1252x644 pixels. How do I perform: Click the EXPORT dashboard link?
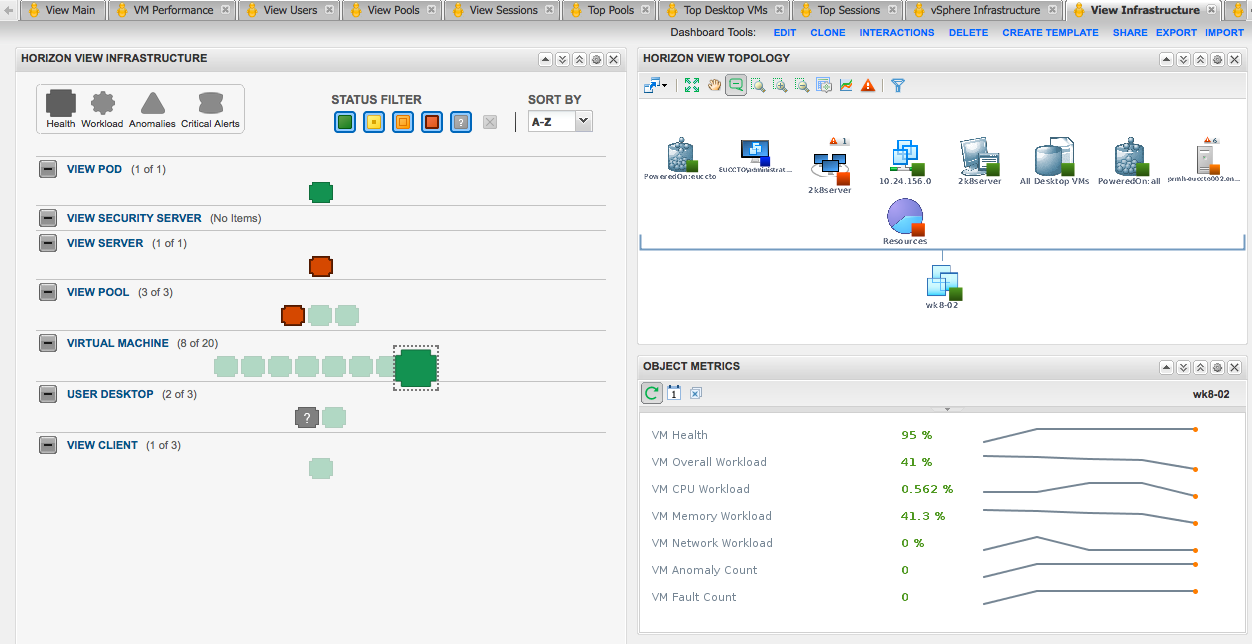(1176, 32)
